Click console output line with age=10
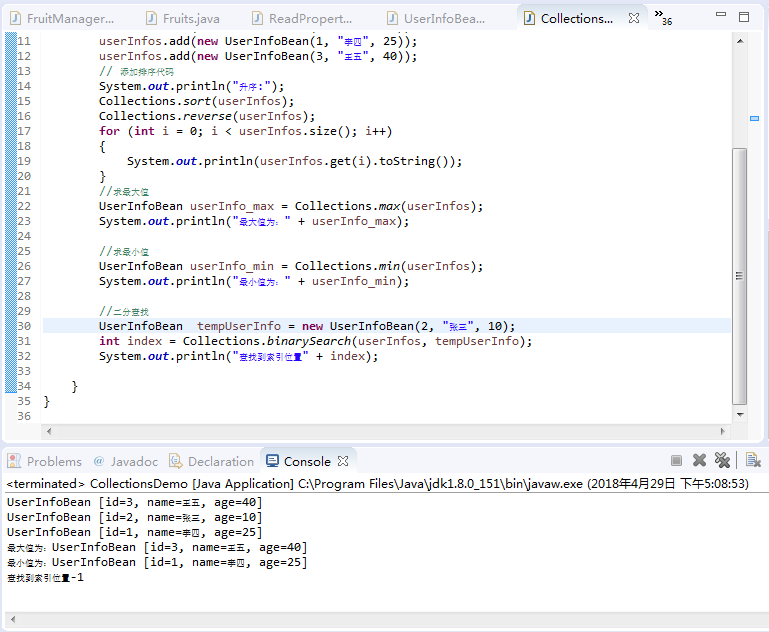Screen dimensions: 769x632 pos(135,517)
